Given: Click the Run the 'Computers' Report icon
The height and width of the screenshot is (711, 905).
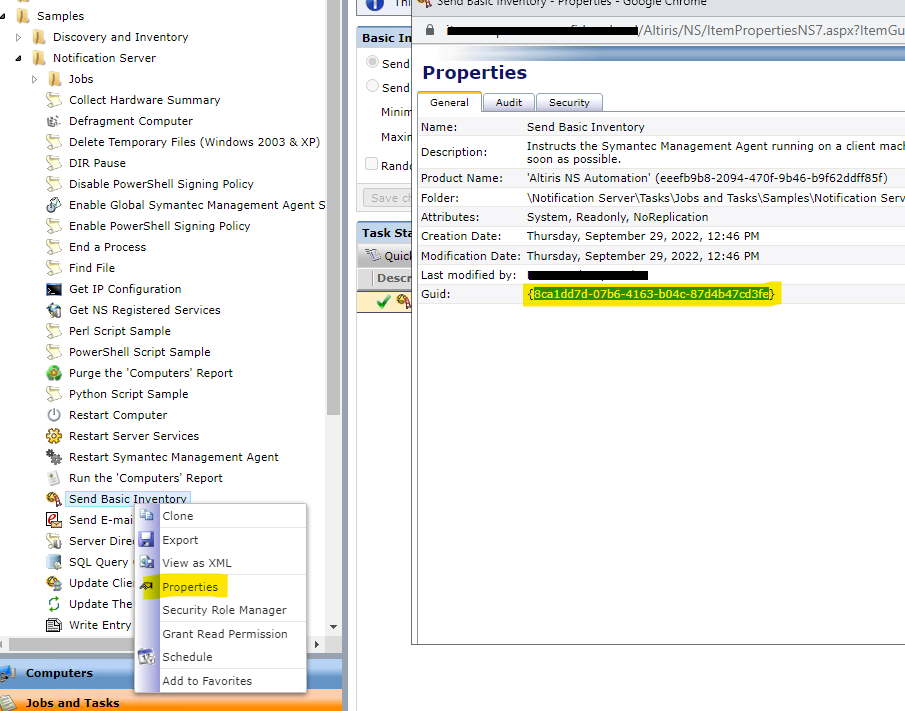Looking at the screenshot, I should (x=54, y=478).
